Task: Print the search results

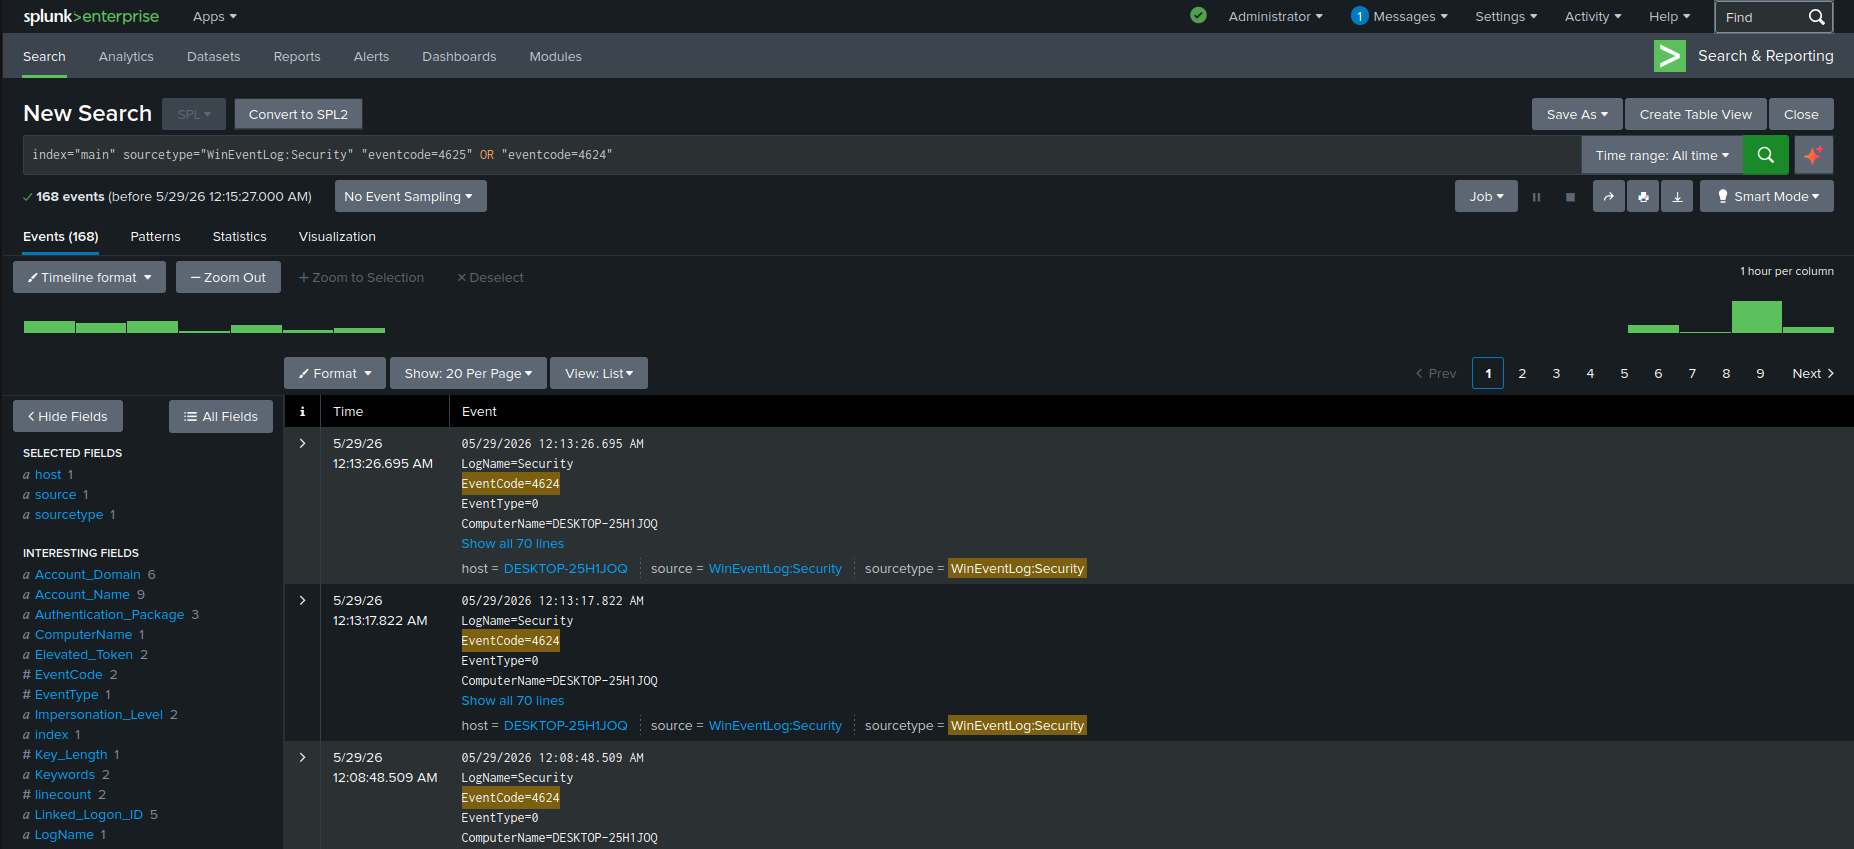Action: point(1643,197)
